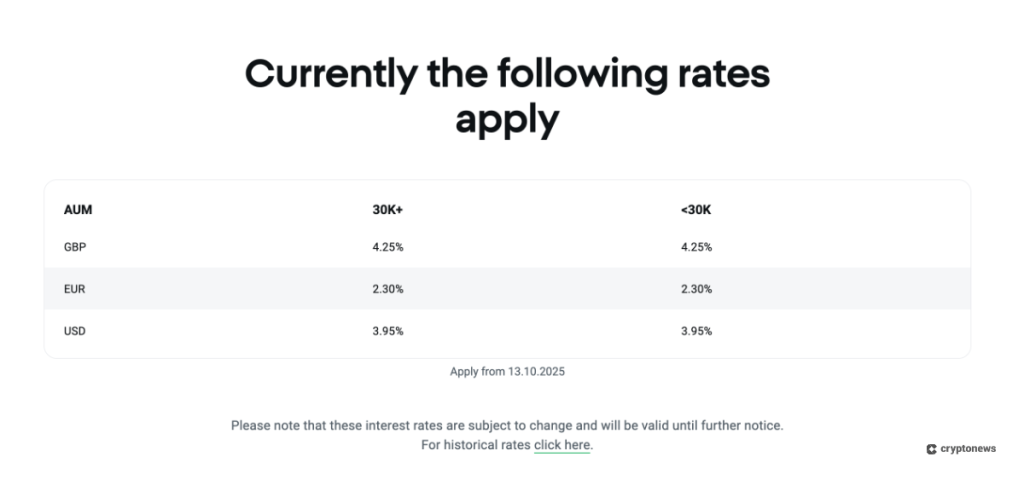Click the USD 3.95% rate under 30K+
Image resolution: width=1024 pixels, height=480 pixels.
(388, 331)
